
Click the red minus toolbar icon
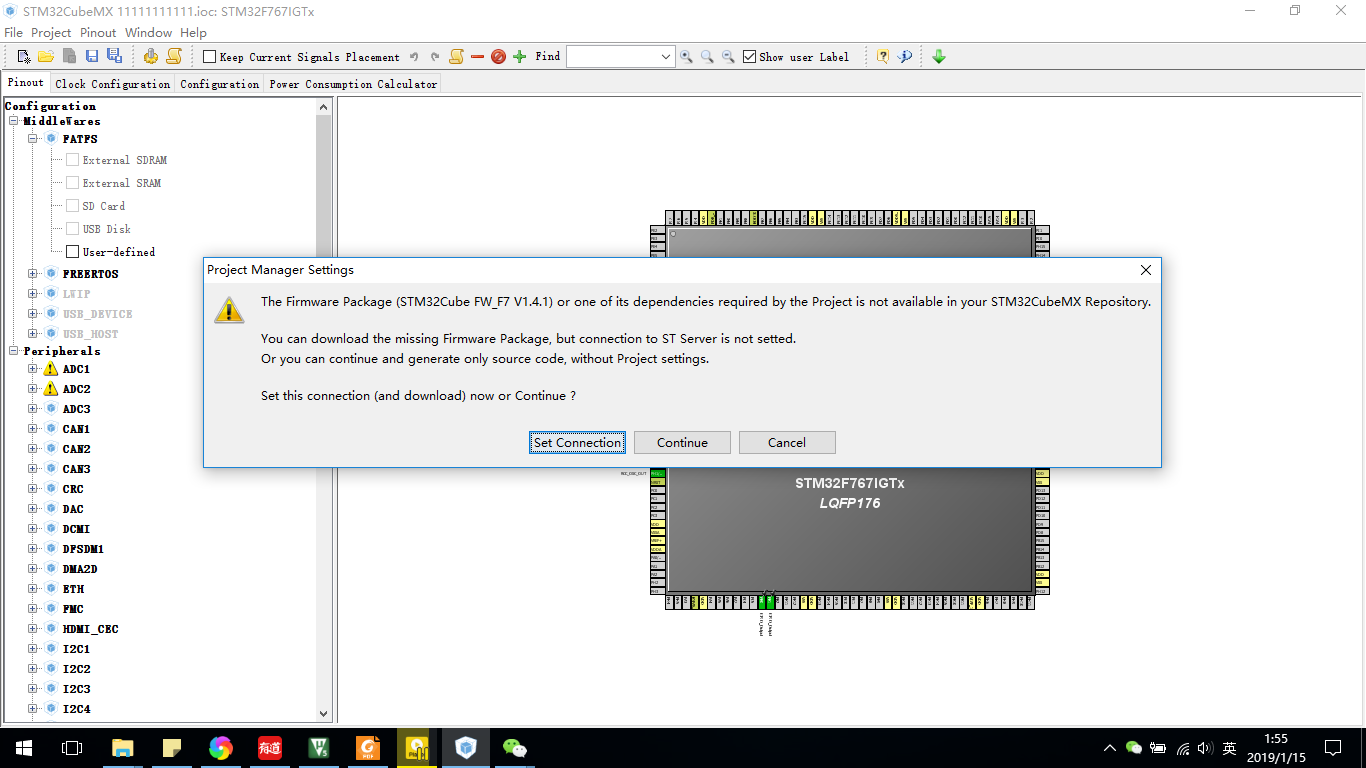coord(477,57)
